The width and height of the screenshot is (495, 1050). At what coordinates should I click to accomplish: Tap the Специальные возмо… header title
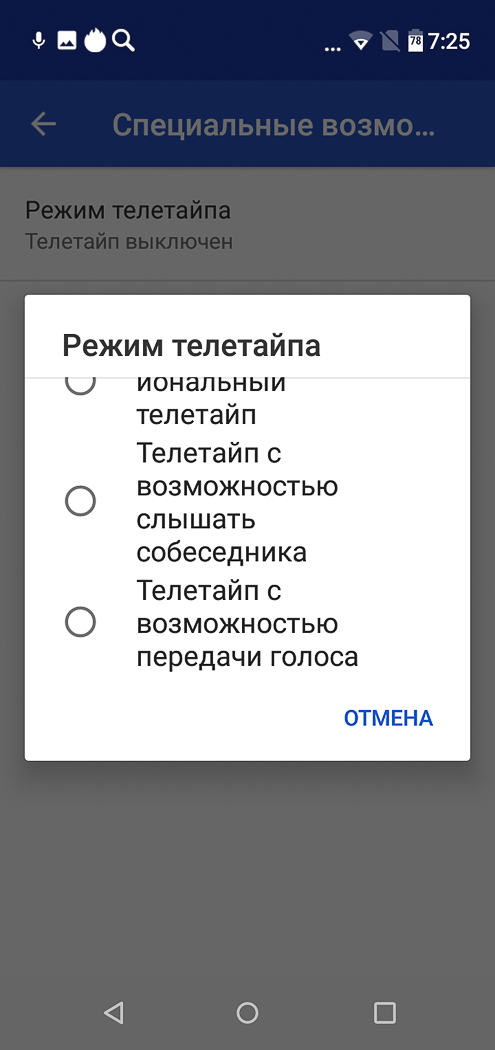[x=274, y=125]
